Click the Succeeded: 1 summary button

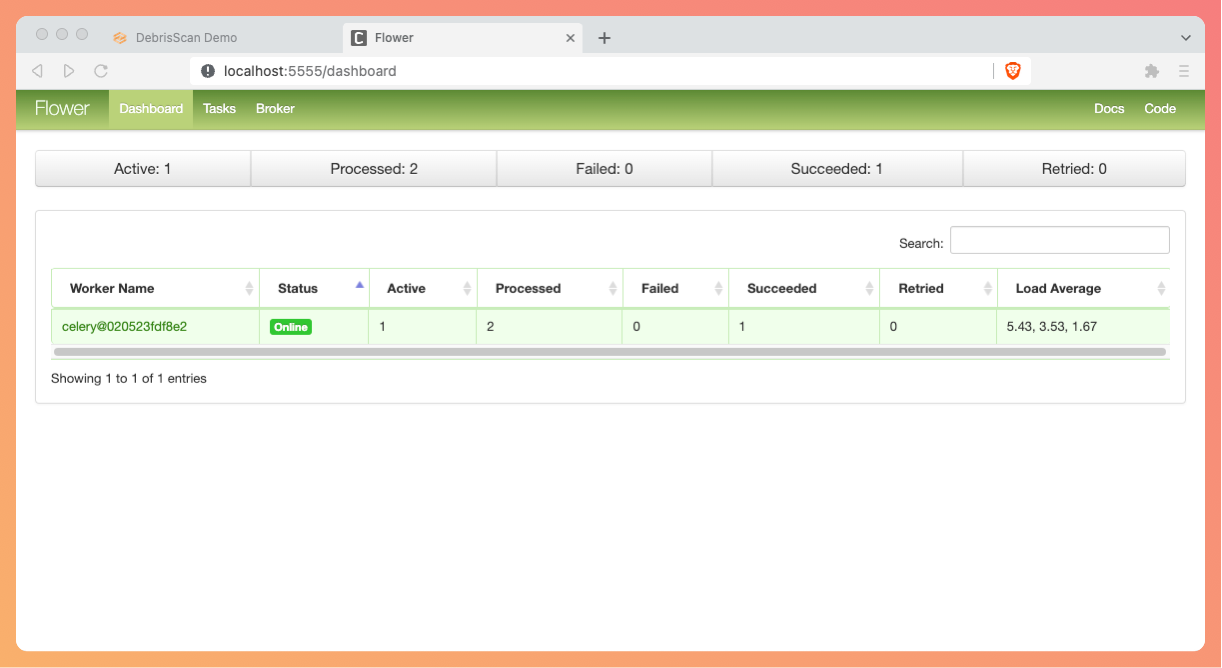point(837,168)
